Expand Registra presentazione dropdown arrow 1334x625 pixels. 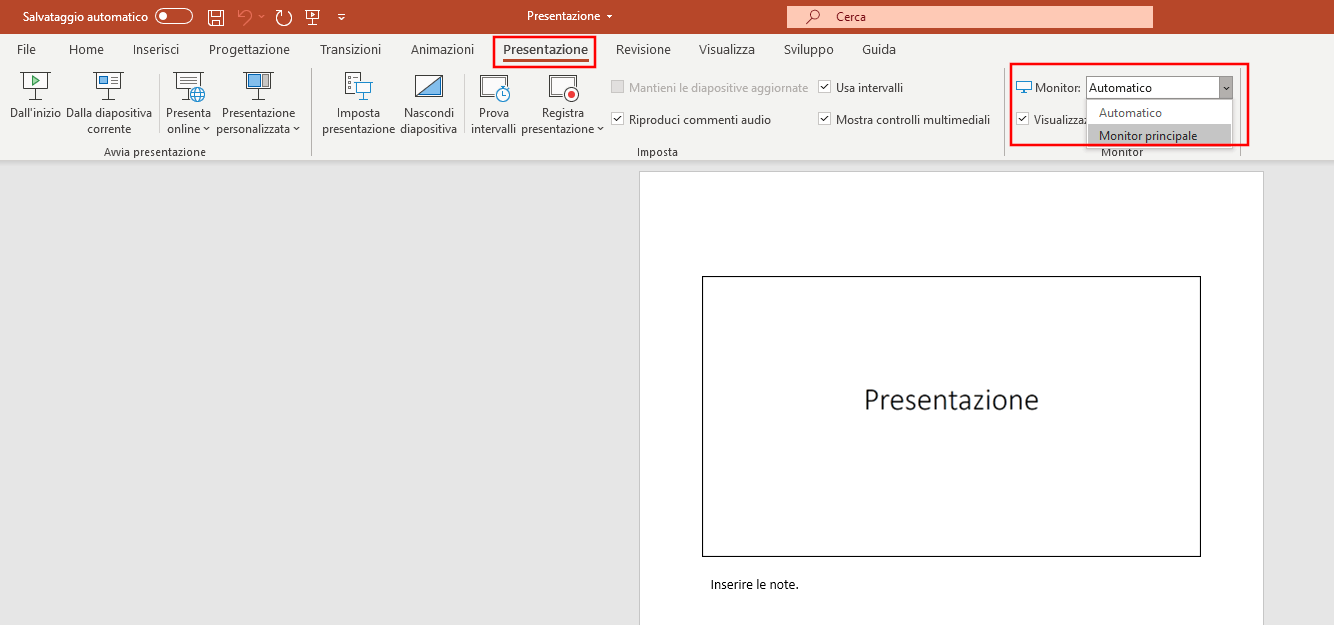click(x=600, y=129)
